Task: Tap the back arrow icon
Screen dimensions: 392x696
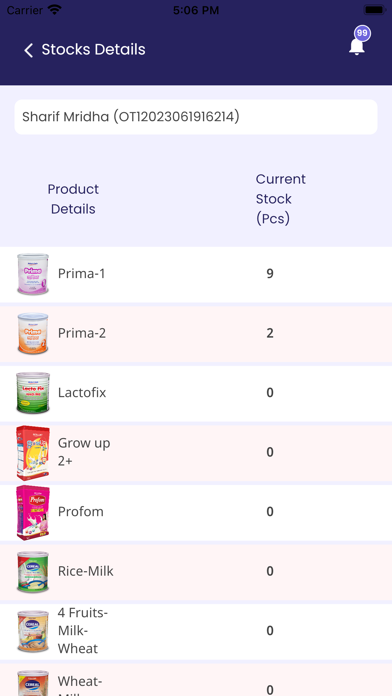Action: [x=28, y=50]
